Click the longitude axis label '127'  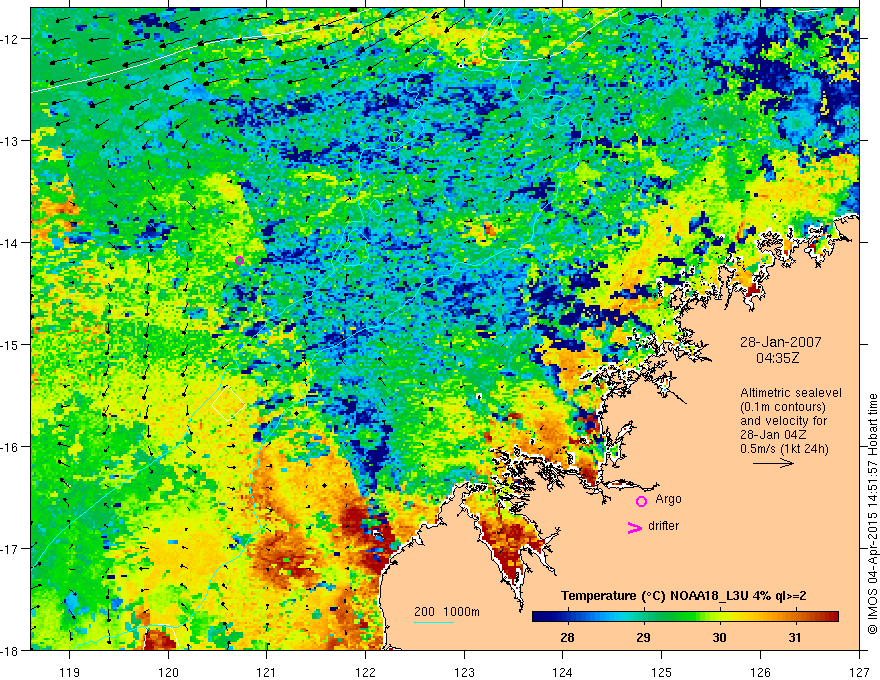click(x=859, y=672)
